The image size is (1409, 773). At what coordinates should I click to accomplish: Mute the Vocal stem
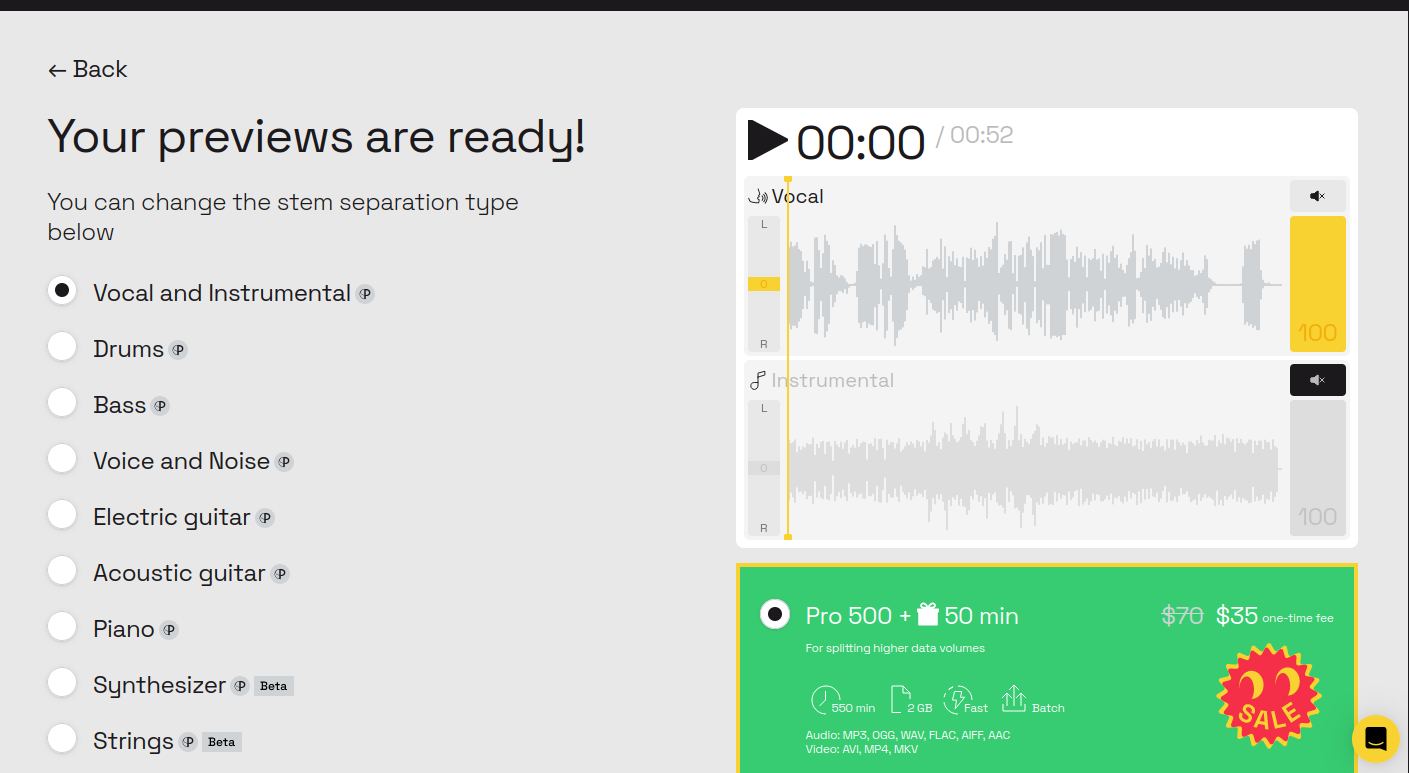[x=1317, y=195]
